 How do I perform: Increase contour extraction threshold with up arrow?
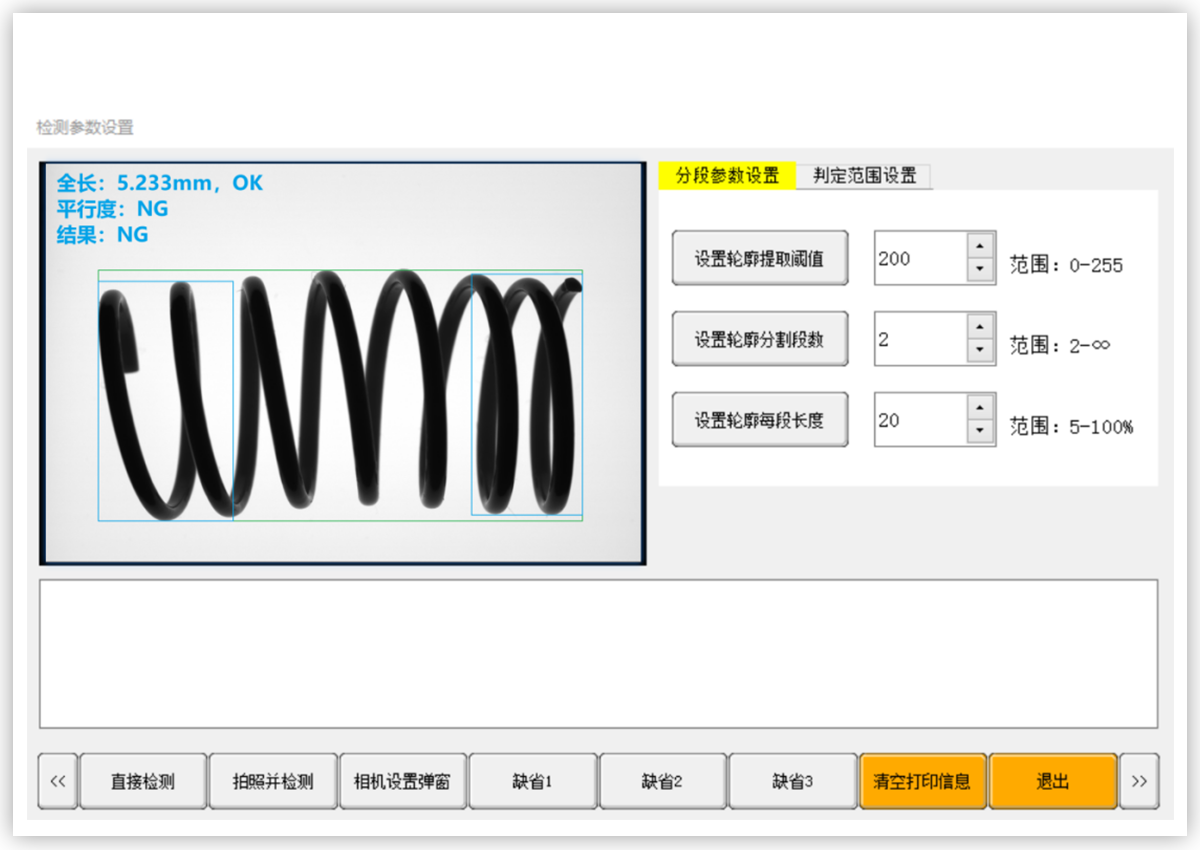(980, 246)
